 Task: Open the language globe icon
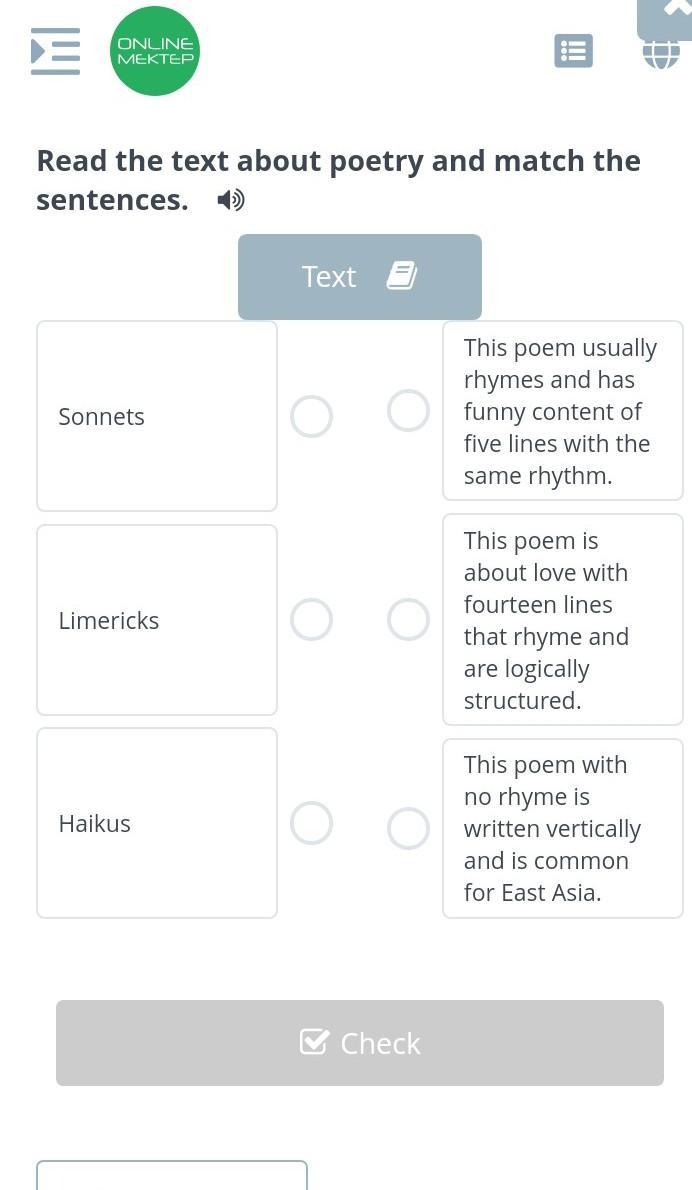(x=662, y=55)
